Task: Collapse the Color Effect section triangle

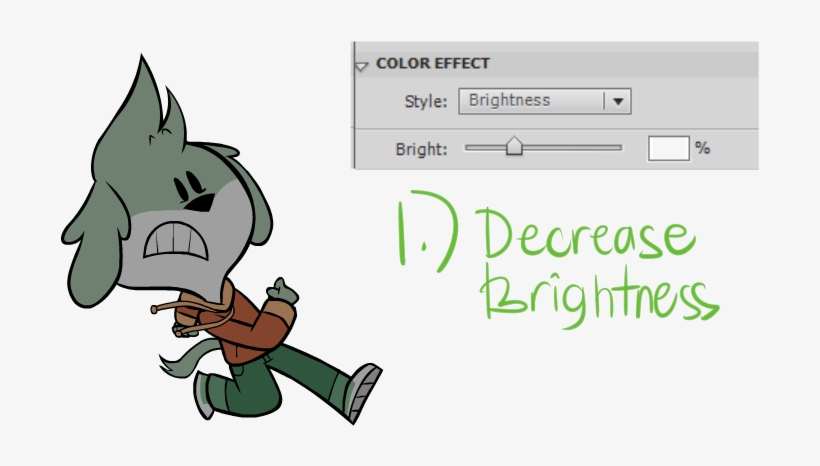Action: point(362,65)
